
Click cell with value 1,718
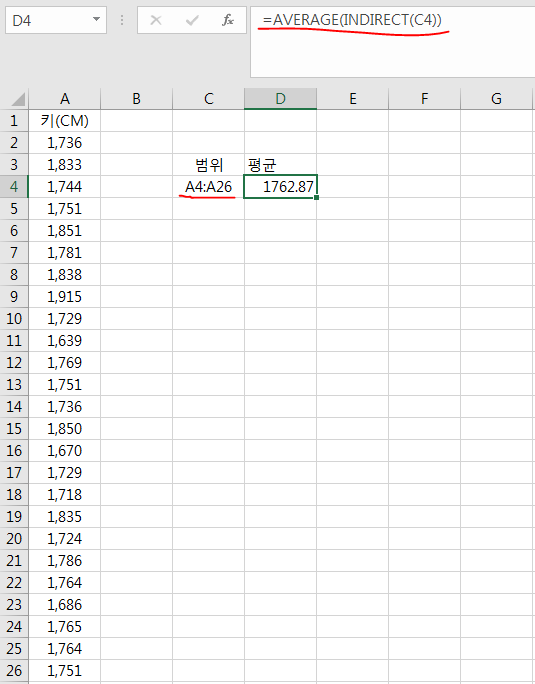[65, 495]
